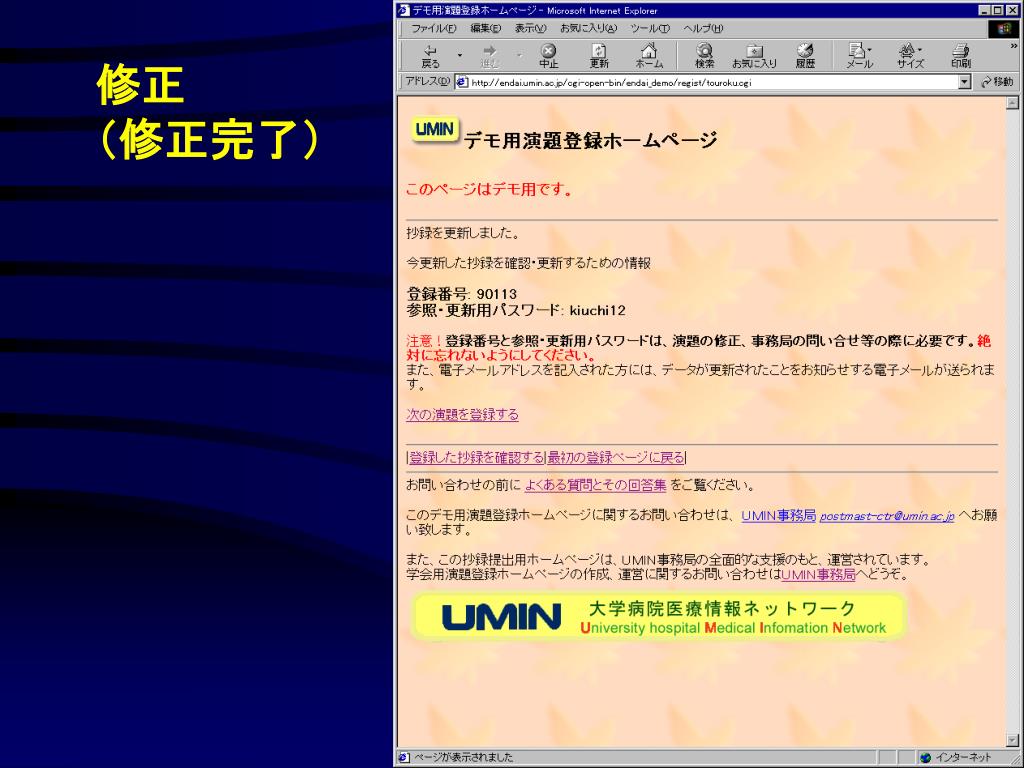
Task: Open the 編集(E) menu
Action: click(x=485, y=29)
